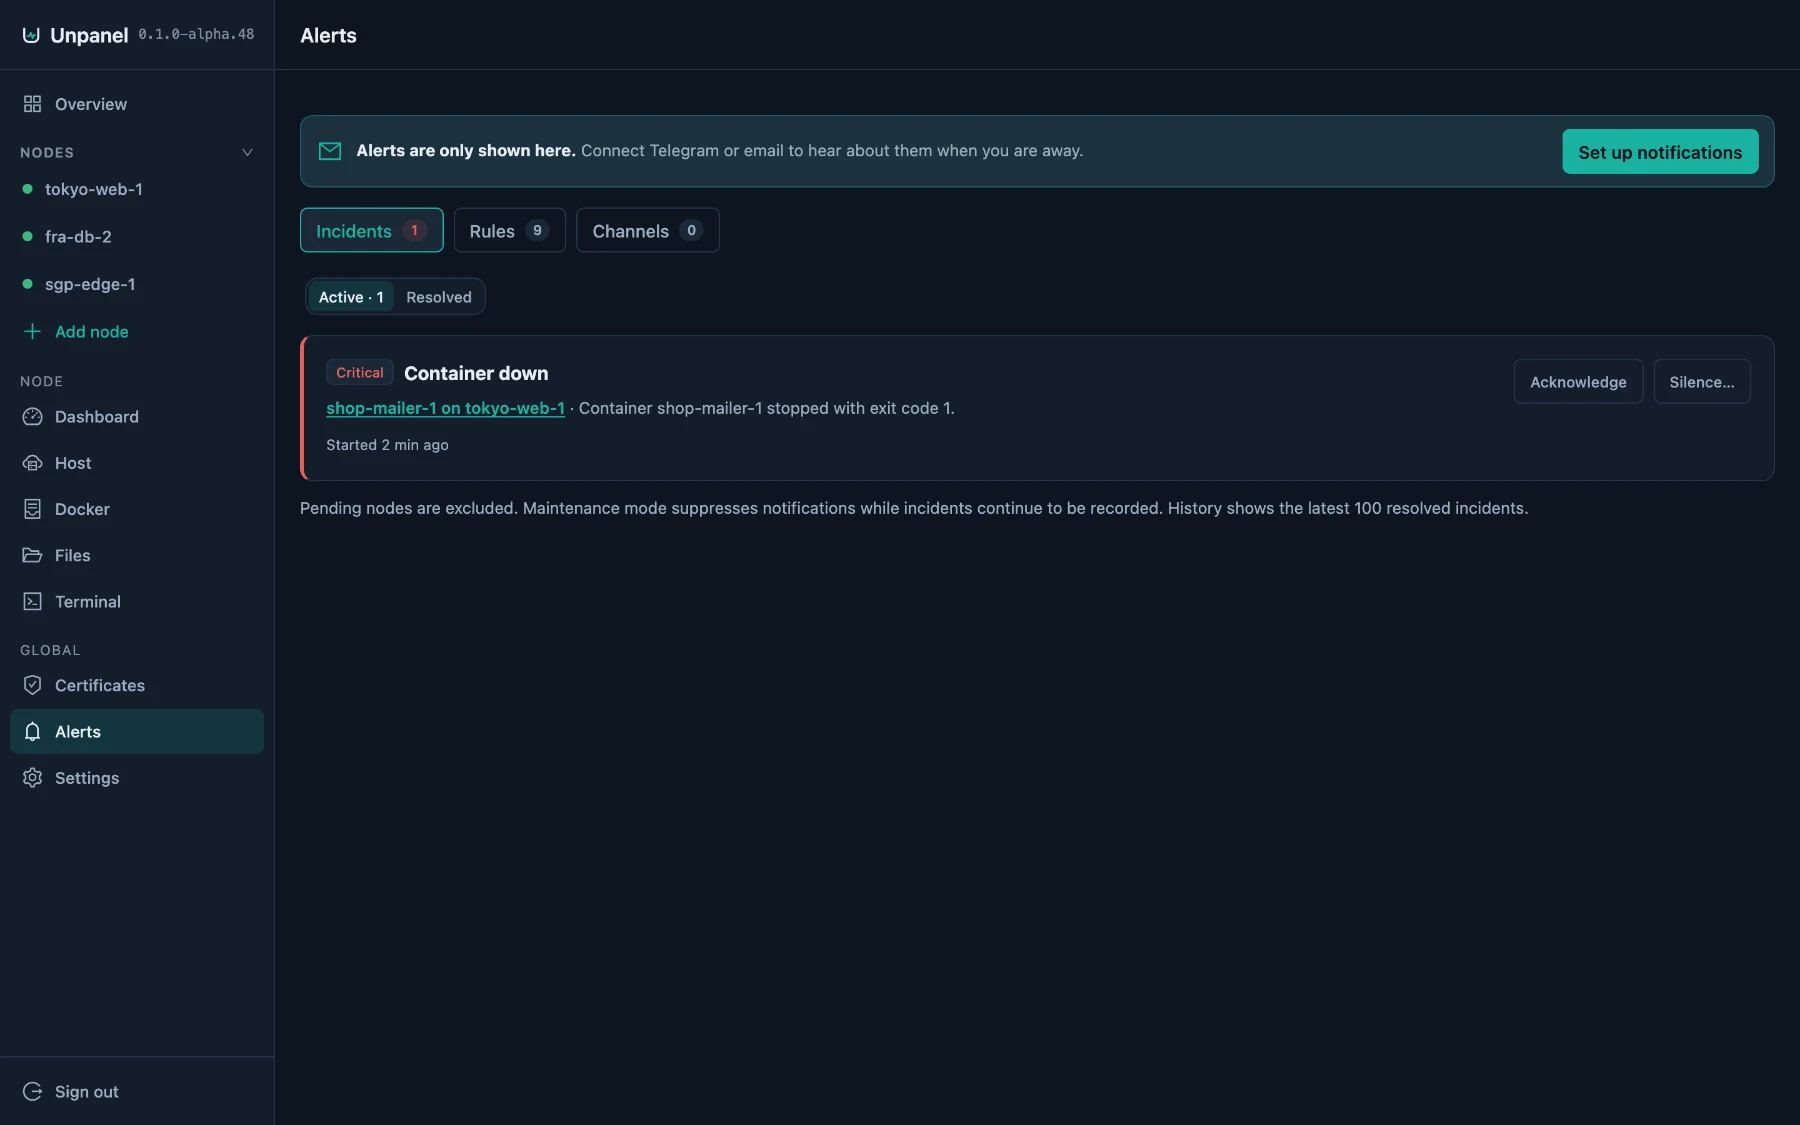The height and width of the screenshot is (1125, 1800).
Task: Click Sign out
Action: pos(137,1091)
